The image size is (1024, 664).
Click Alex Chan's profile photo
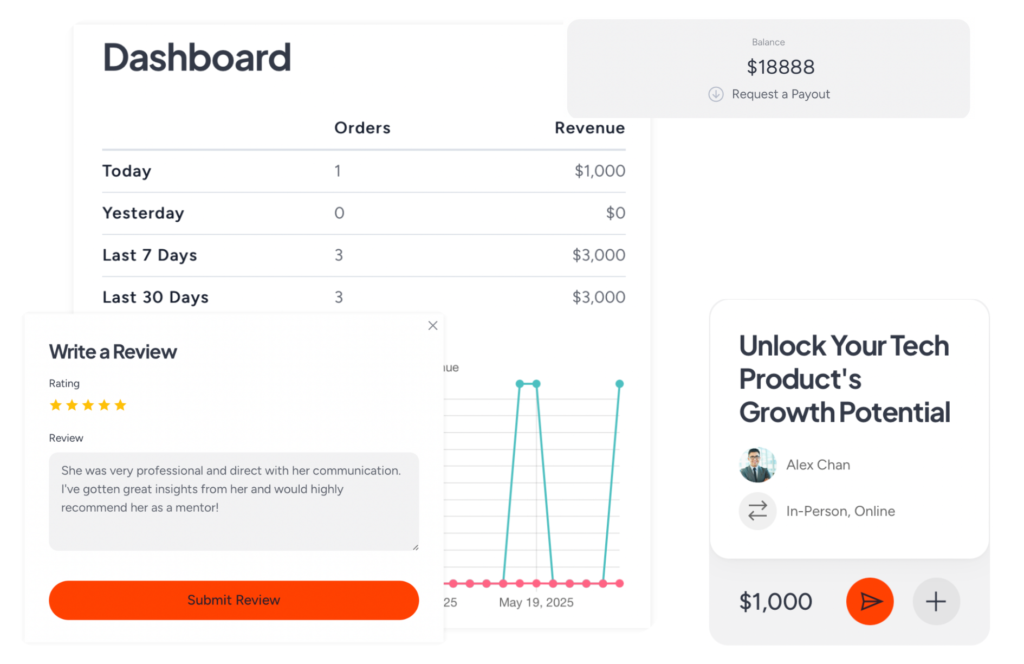[757, 465]
